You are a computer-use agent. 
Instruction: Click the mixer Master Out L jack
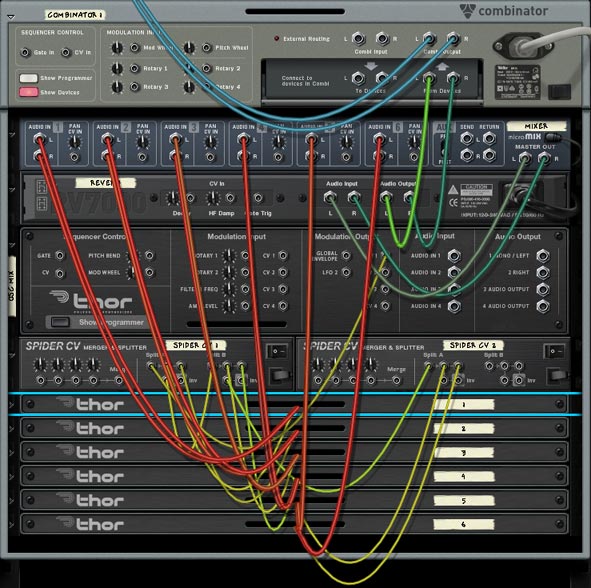pos(525,159)
